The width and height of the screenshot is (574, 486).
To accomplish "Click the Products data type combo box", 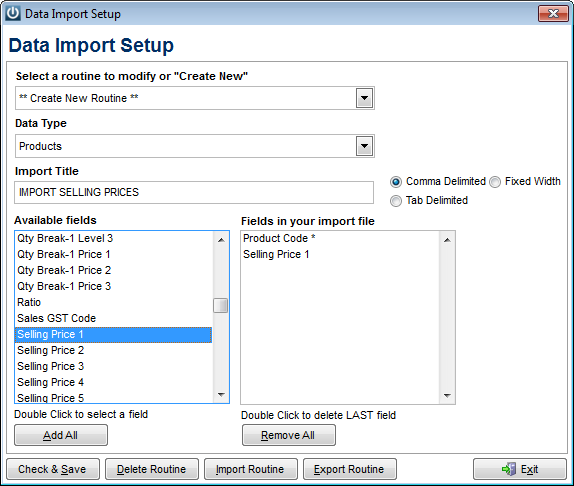I will point(195,146).
